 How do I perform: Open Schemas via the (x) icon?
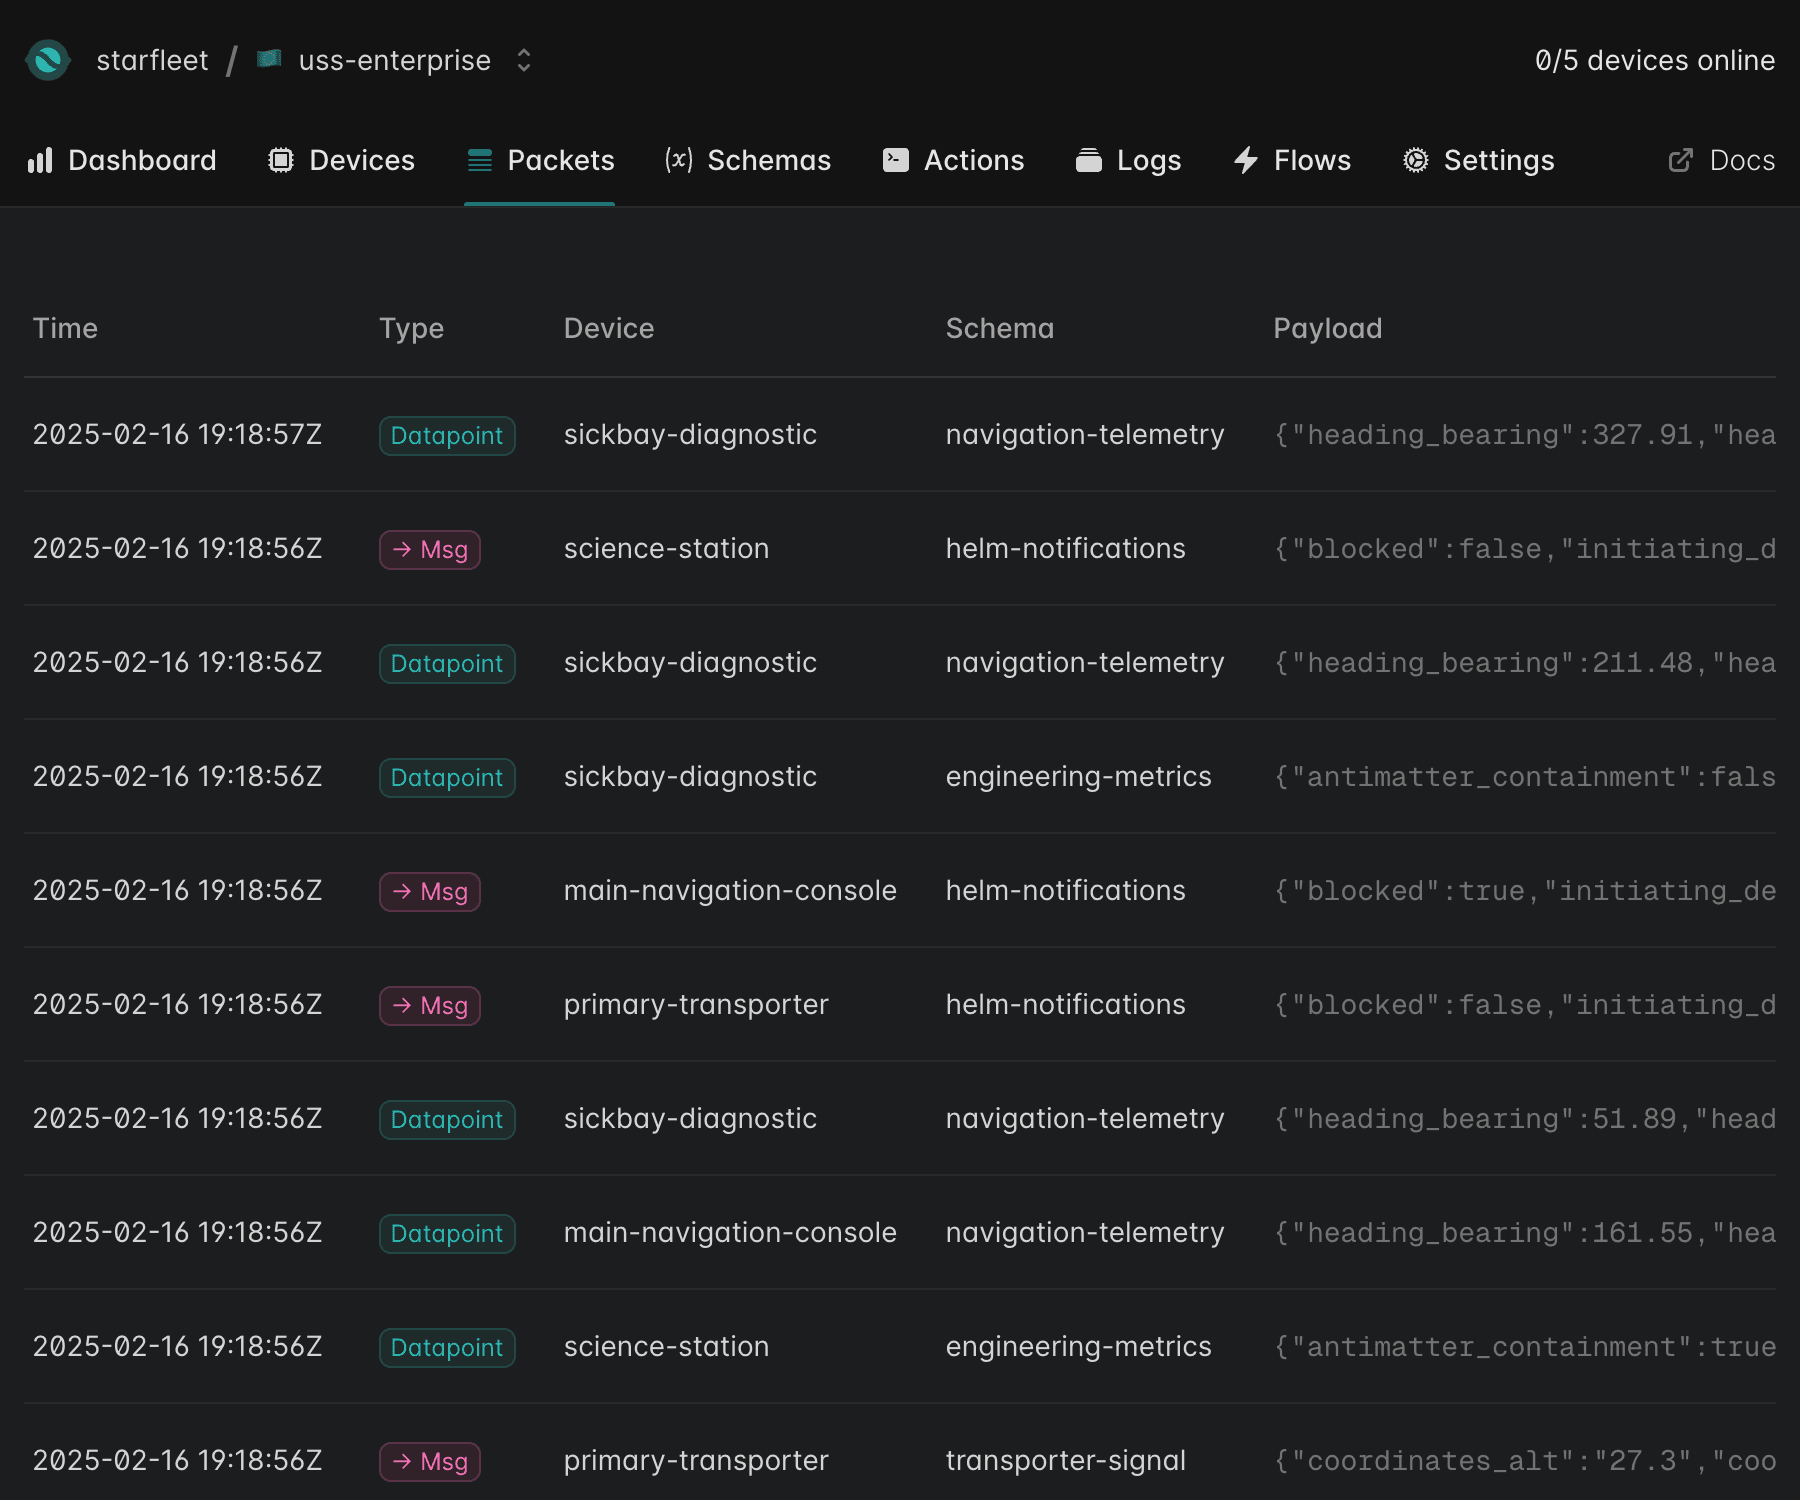[x=677, y=160]
